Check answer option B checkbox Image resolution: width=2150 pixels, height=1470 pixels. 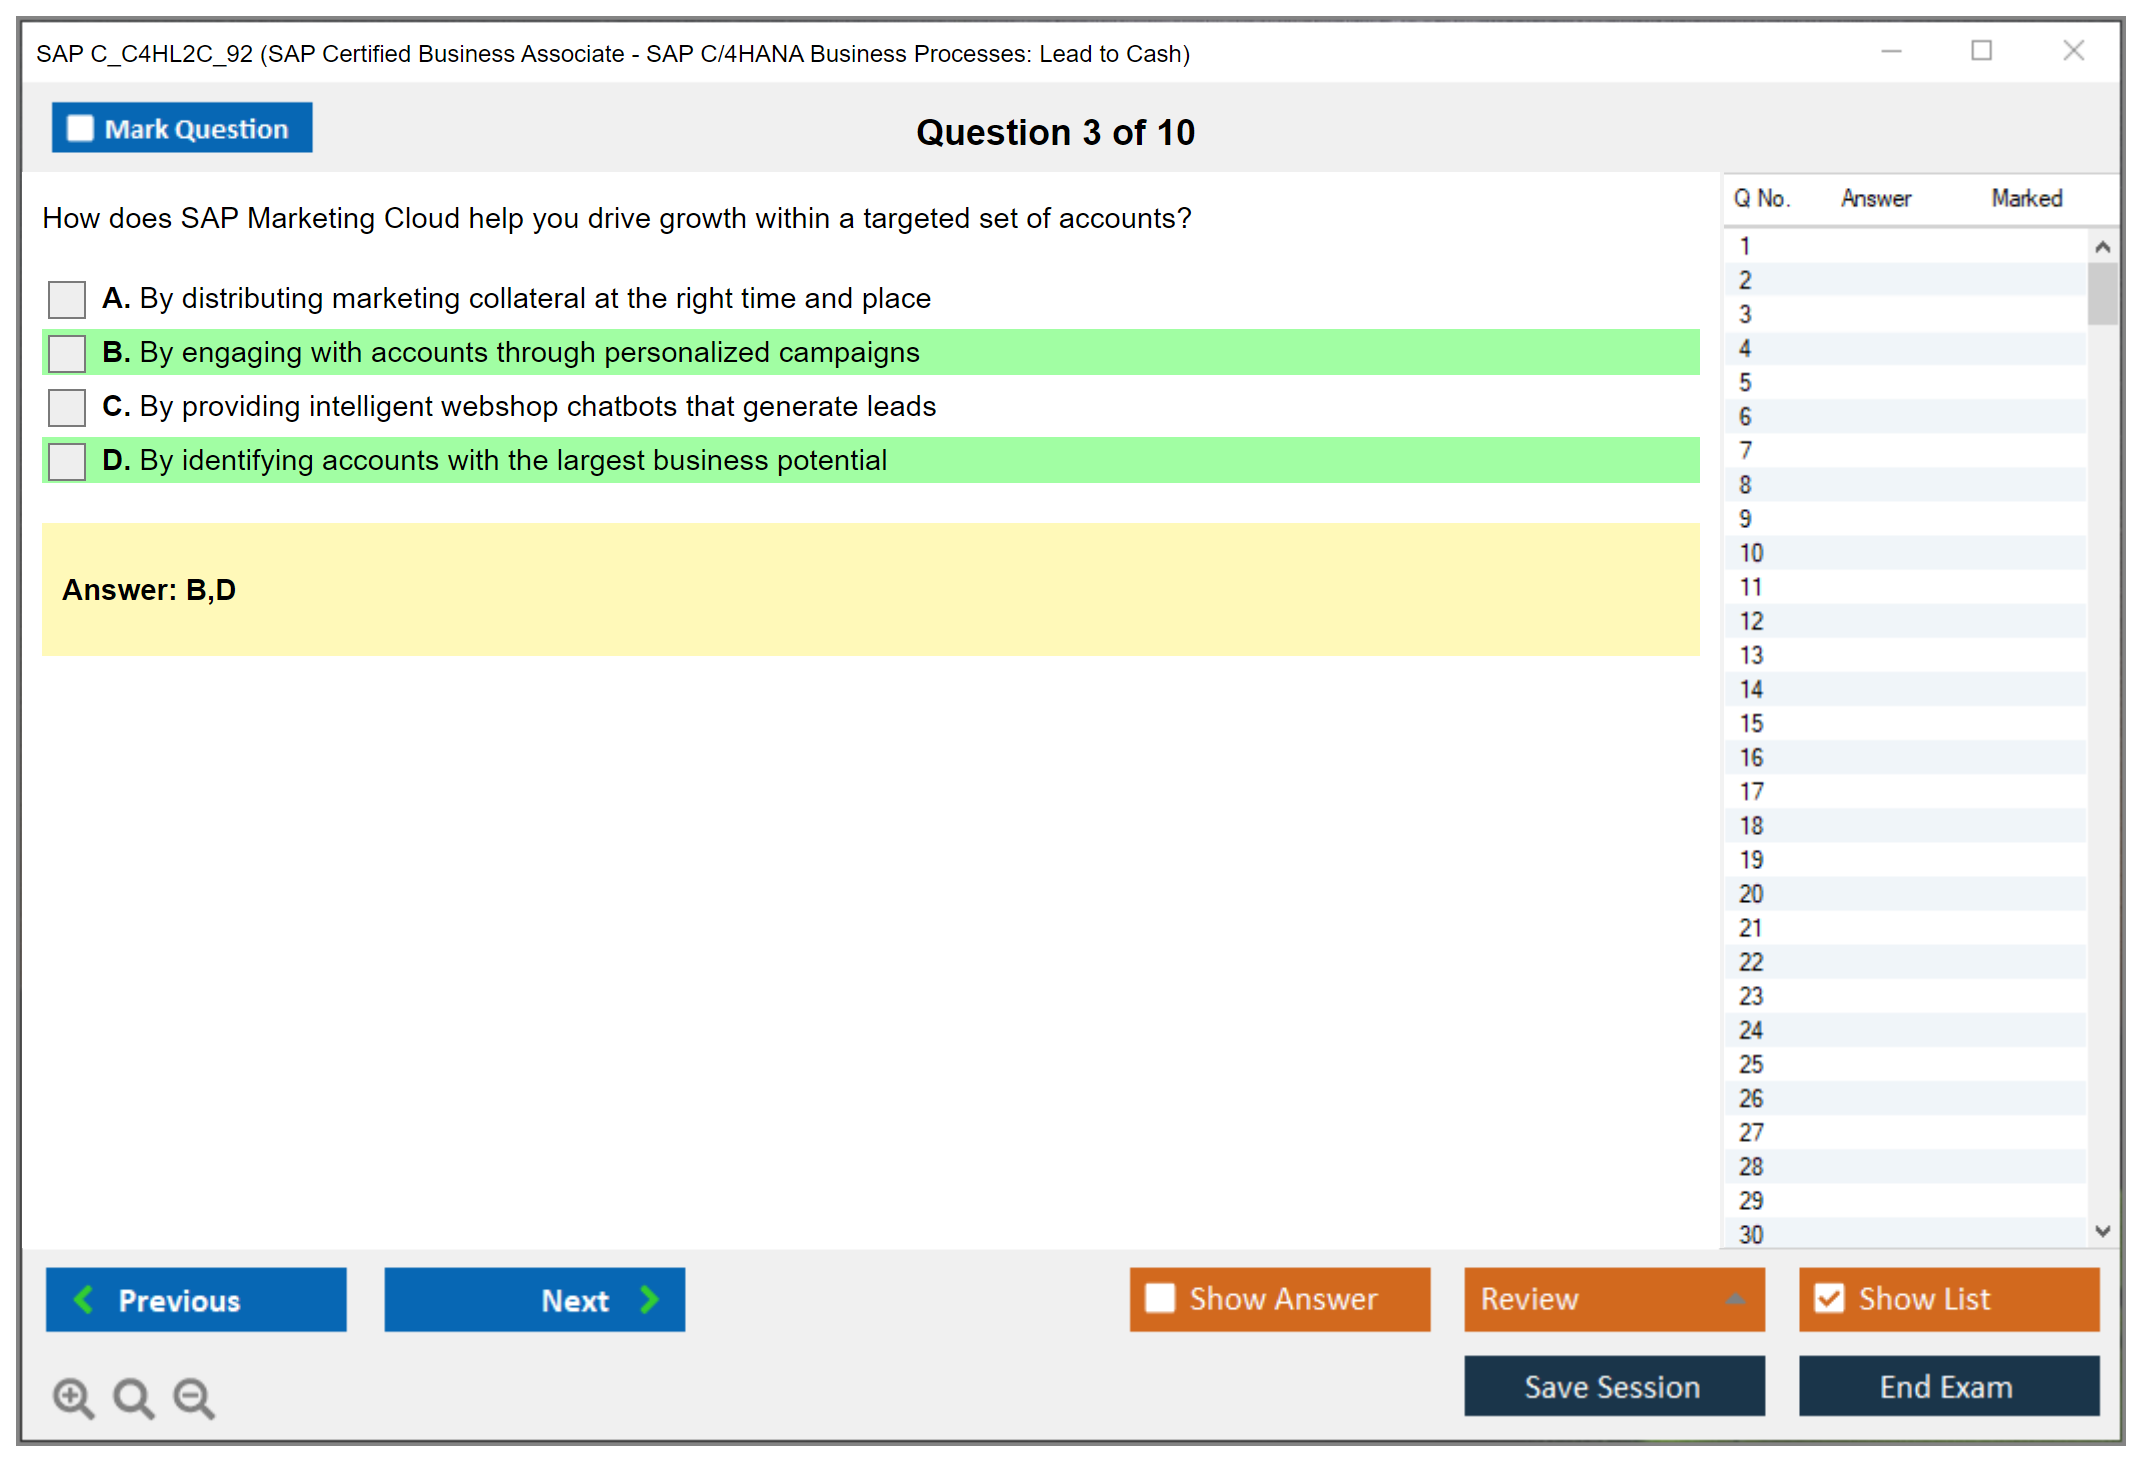67,353
